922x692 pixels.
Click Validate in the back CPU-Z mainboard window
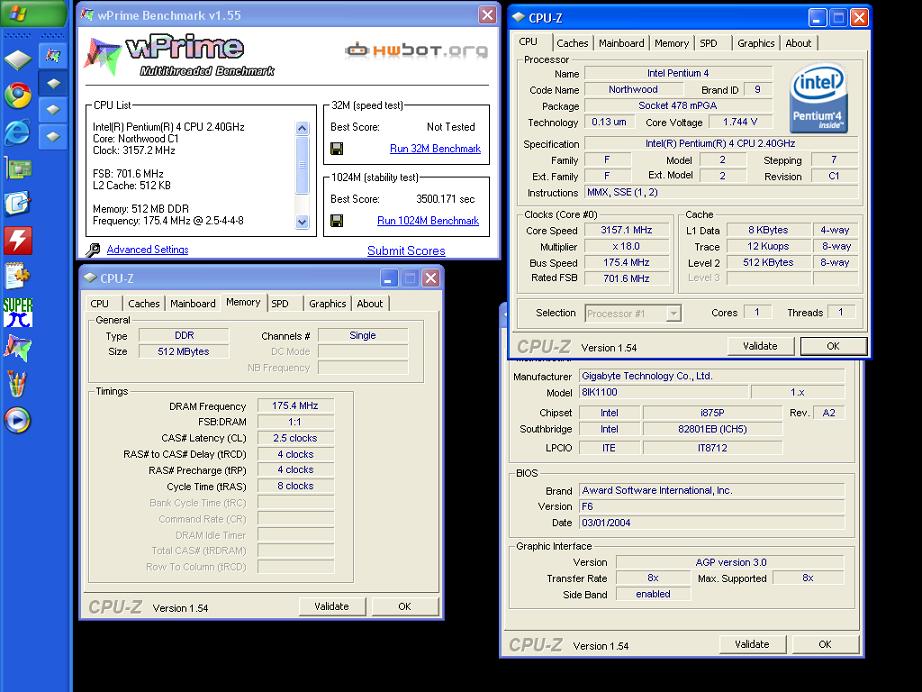[x=752, y=644]
